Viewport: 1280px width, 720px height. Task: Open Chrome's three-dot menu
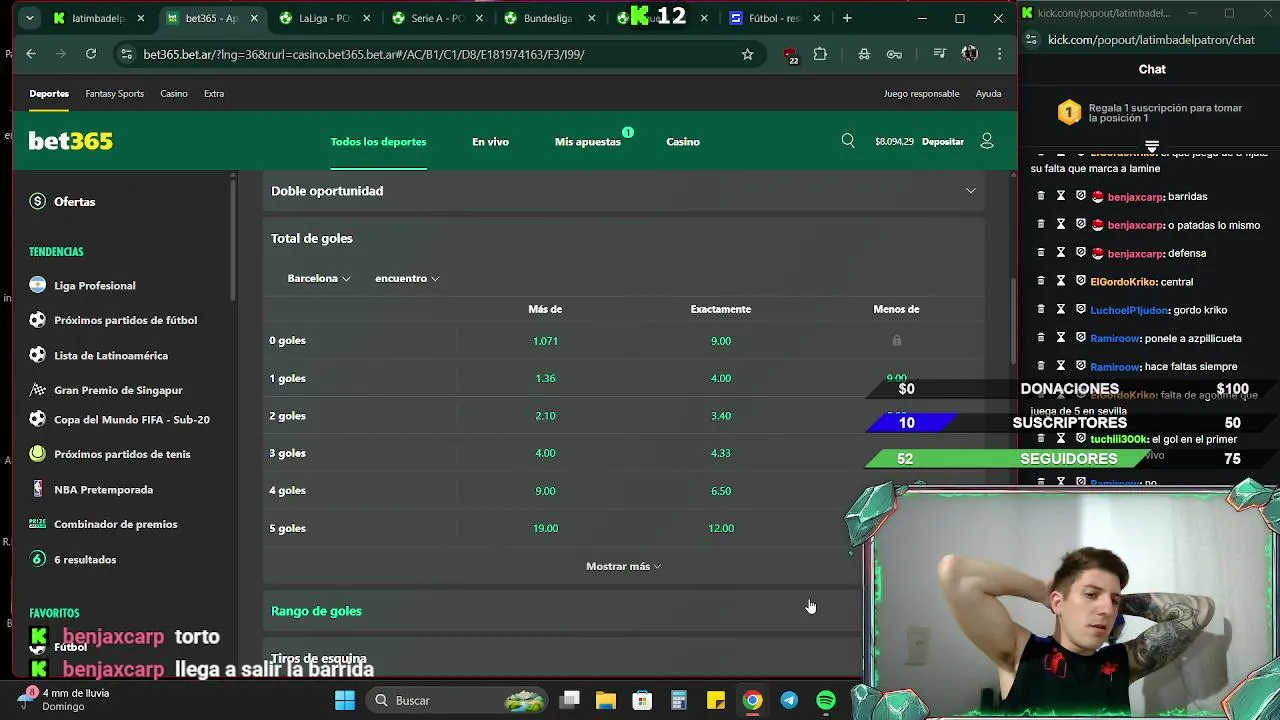(x=999, y=54)
